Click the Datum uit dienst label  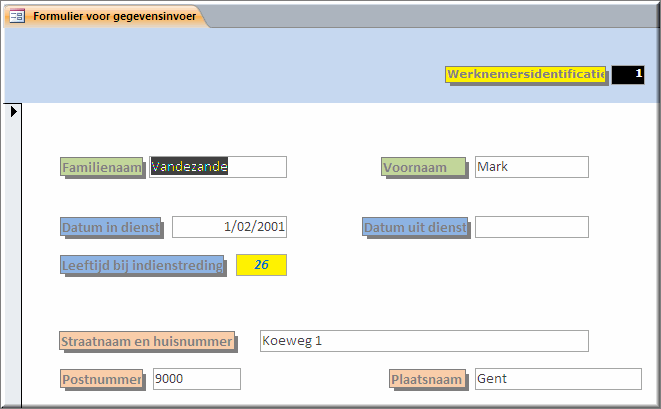[415, 227]
